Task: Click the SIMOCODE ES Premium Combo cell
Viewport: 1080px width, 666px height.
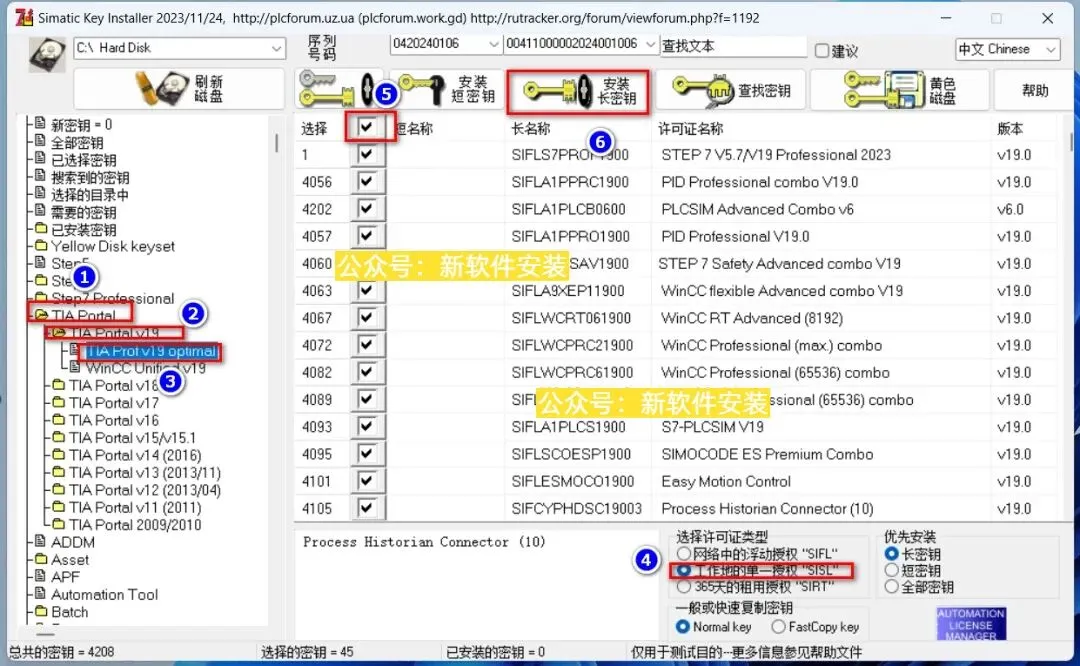Action: (x=767, y=454)
